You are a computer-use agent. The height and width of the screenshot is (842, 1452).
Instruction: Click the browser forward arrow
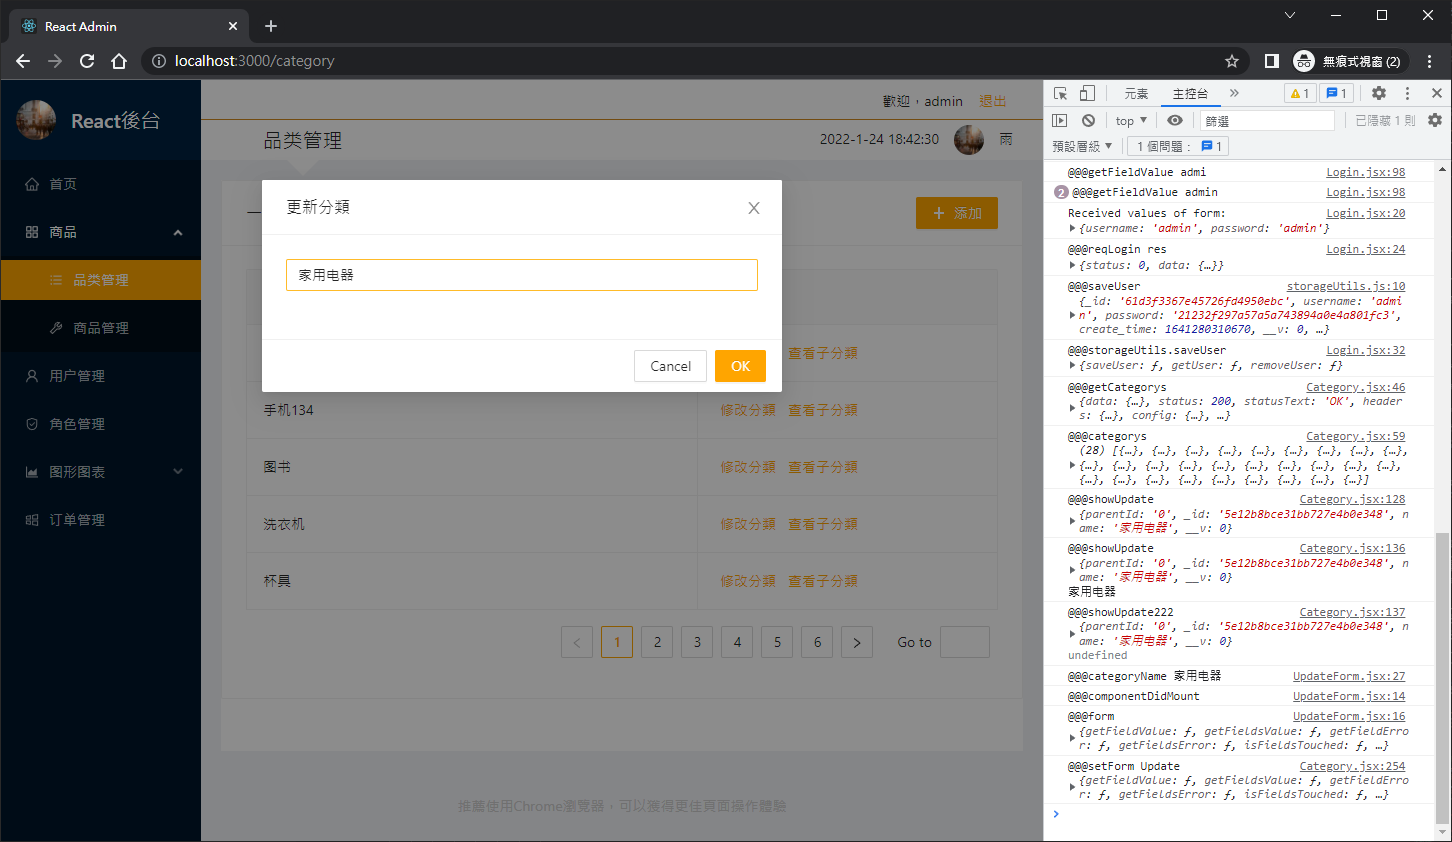tap(55, 61)
